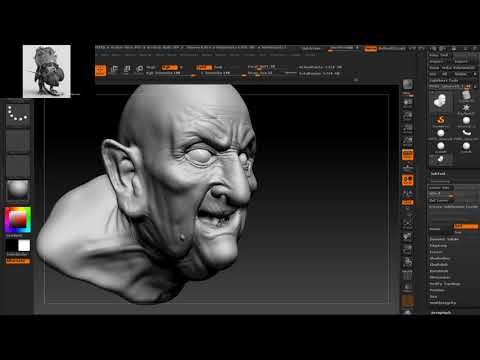This screenshot has height=360, width=480.
Task: Open the empty alpha slot below stroke selector
Action: click(x=18, y=141)
